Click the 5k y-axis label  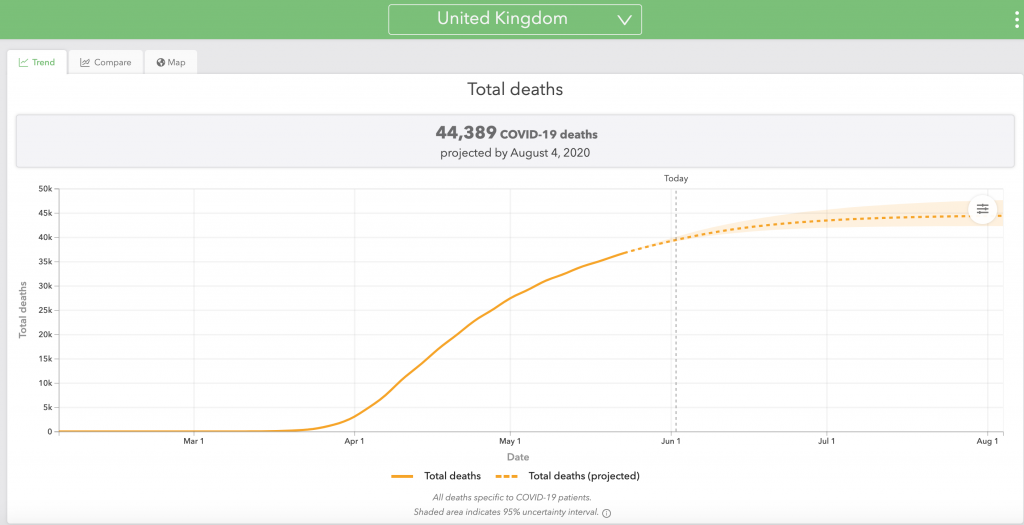coord(48,407)
